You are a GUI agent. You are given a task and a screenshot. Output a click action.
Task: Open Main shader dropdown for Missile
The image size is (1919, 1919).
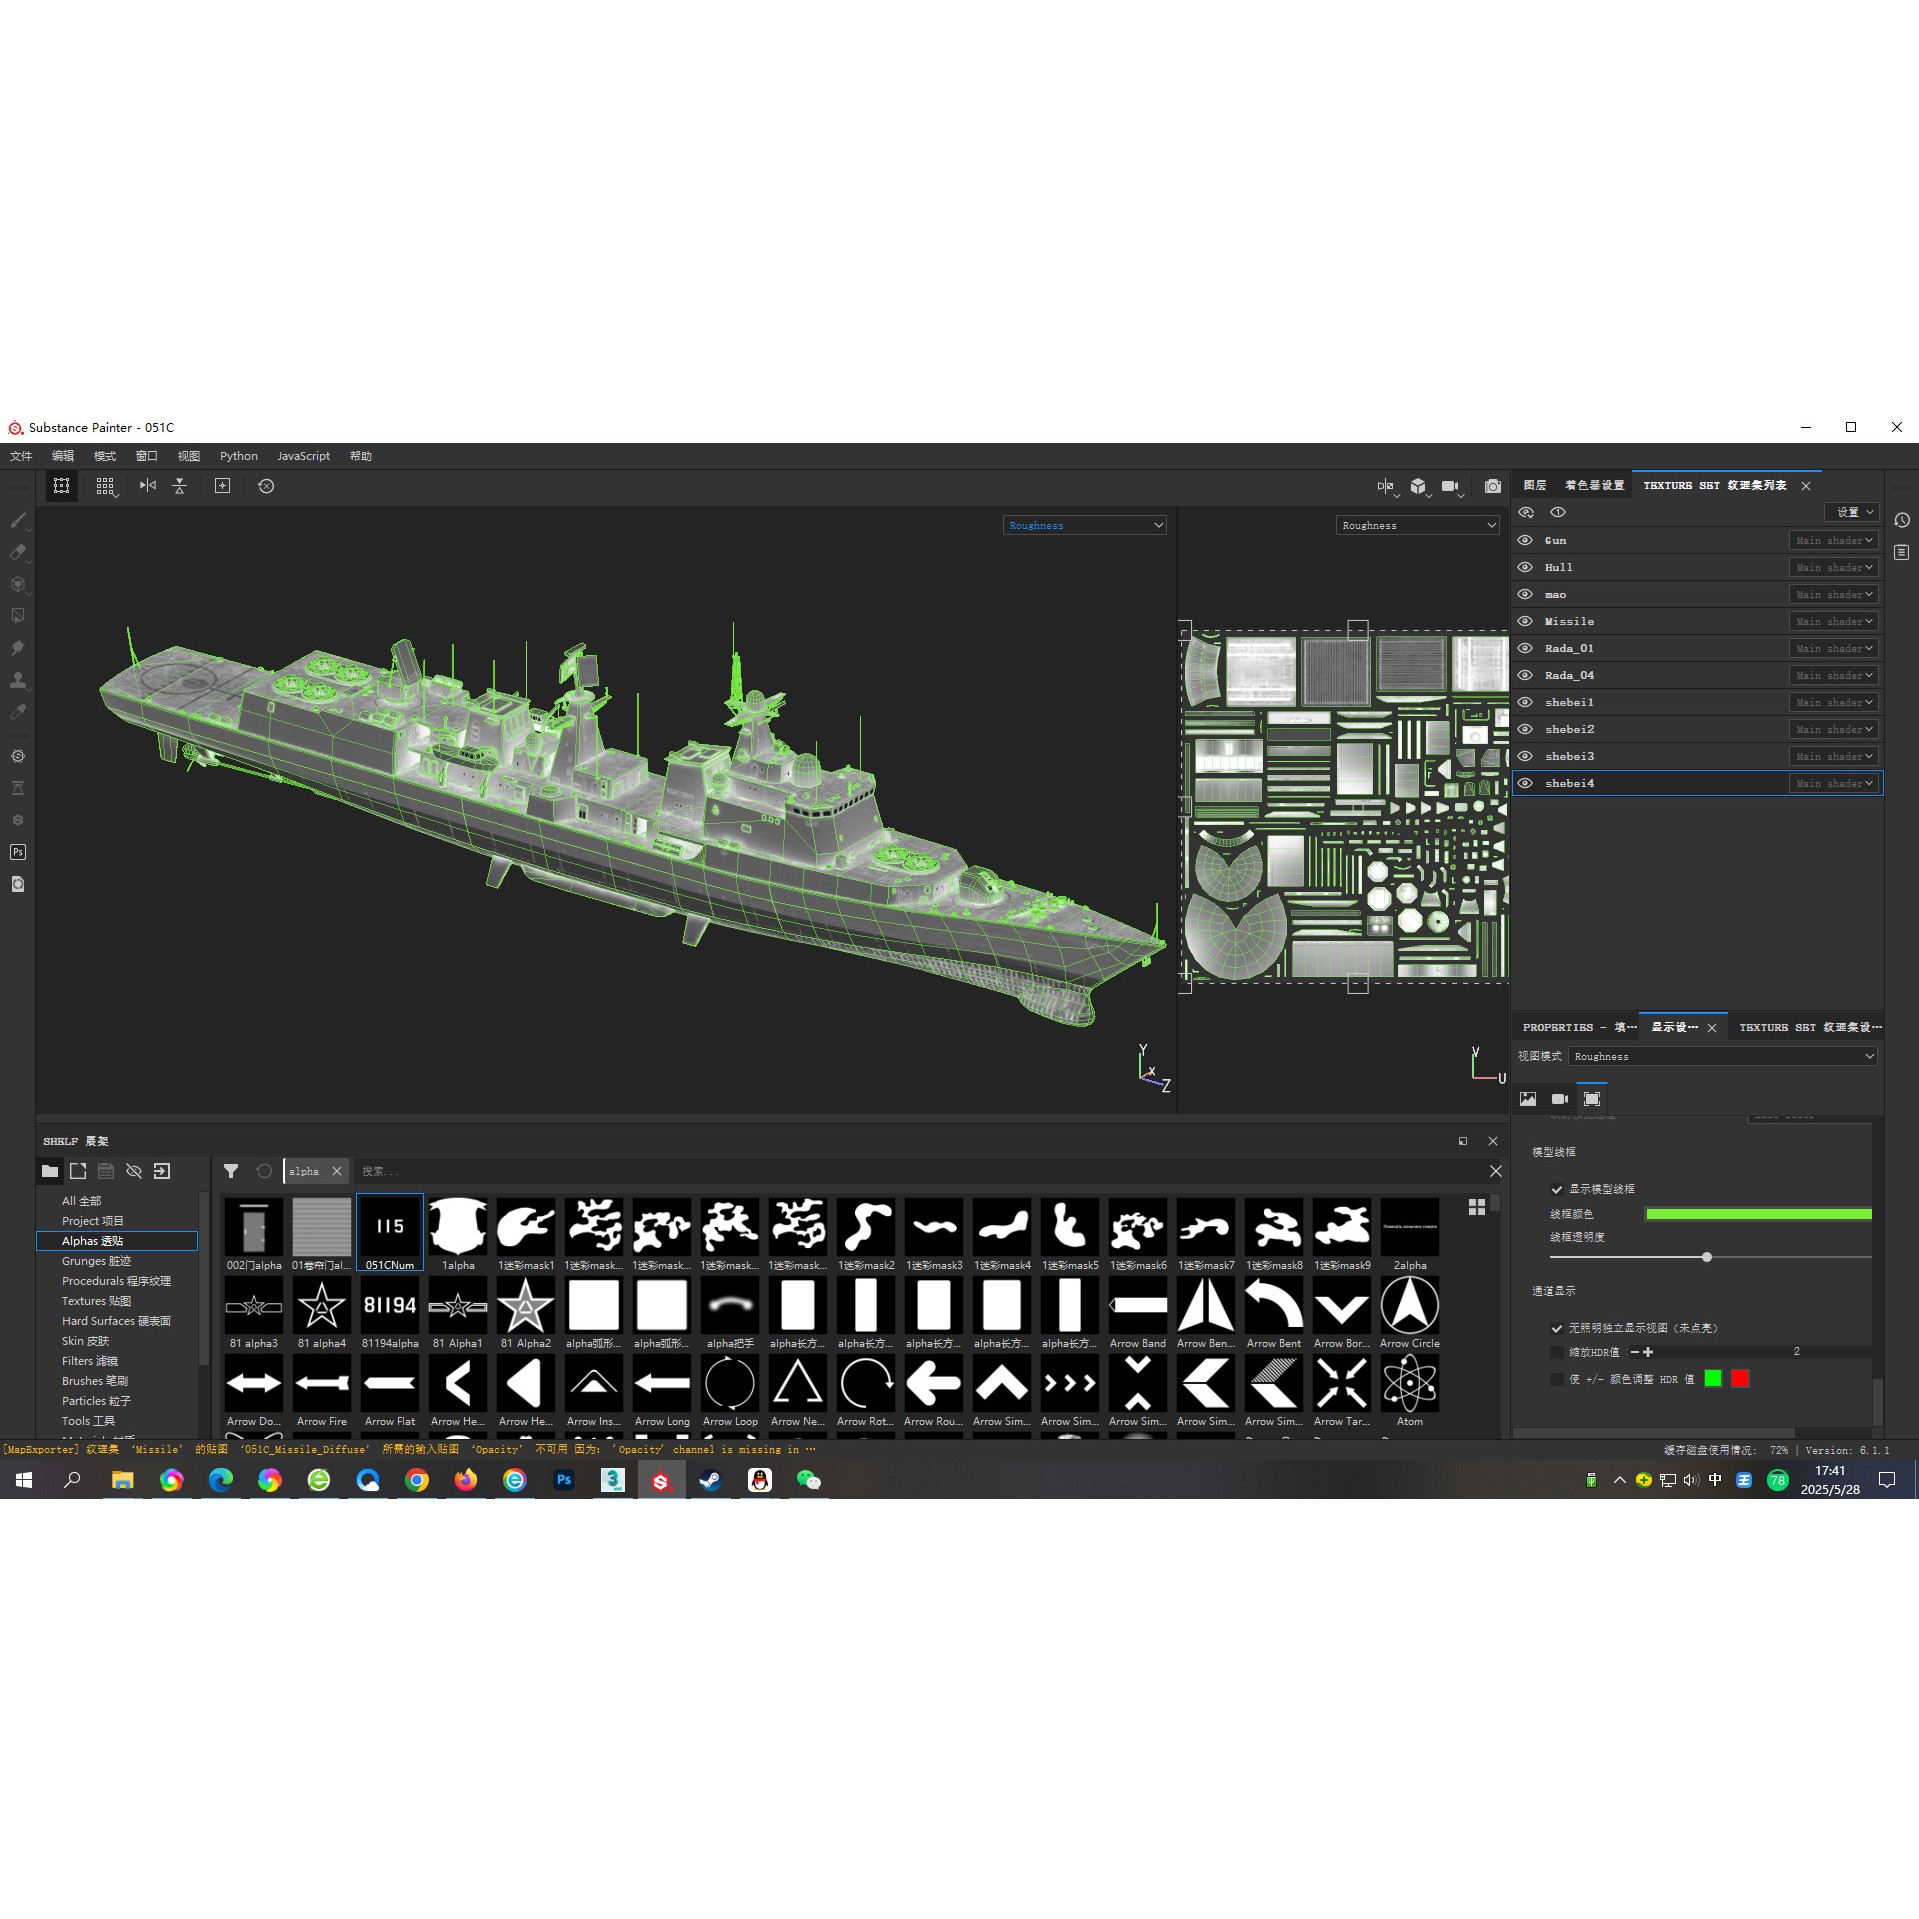[1833, 621]
